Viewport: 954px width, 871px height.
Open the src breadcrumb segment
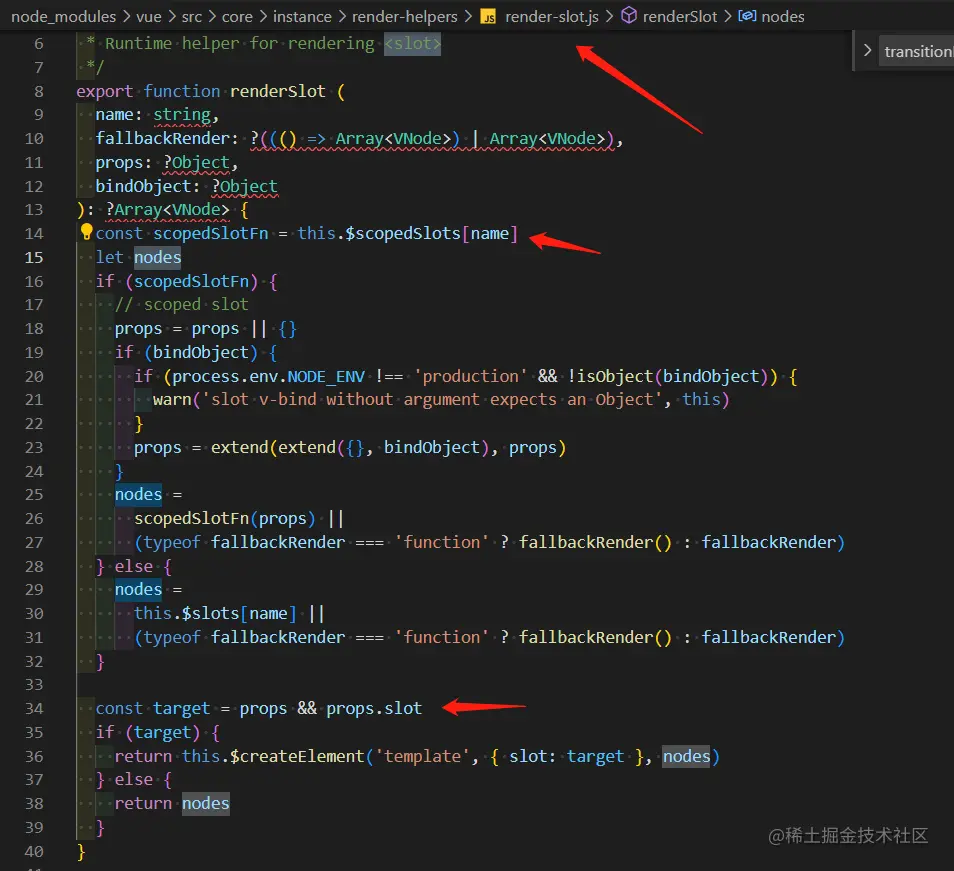coord(192,16)
